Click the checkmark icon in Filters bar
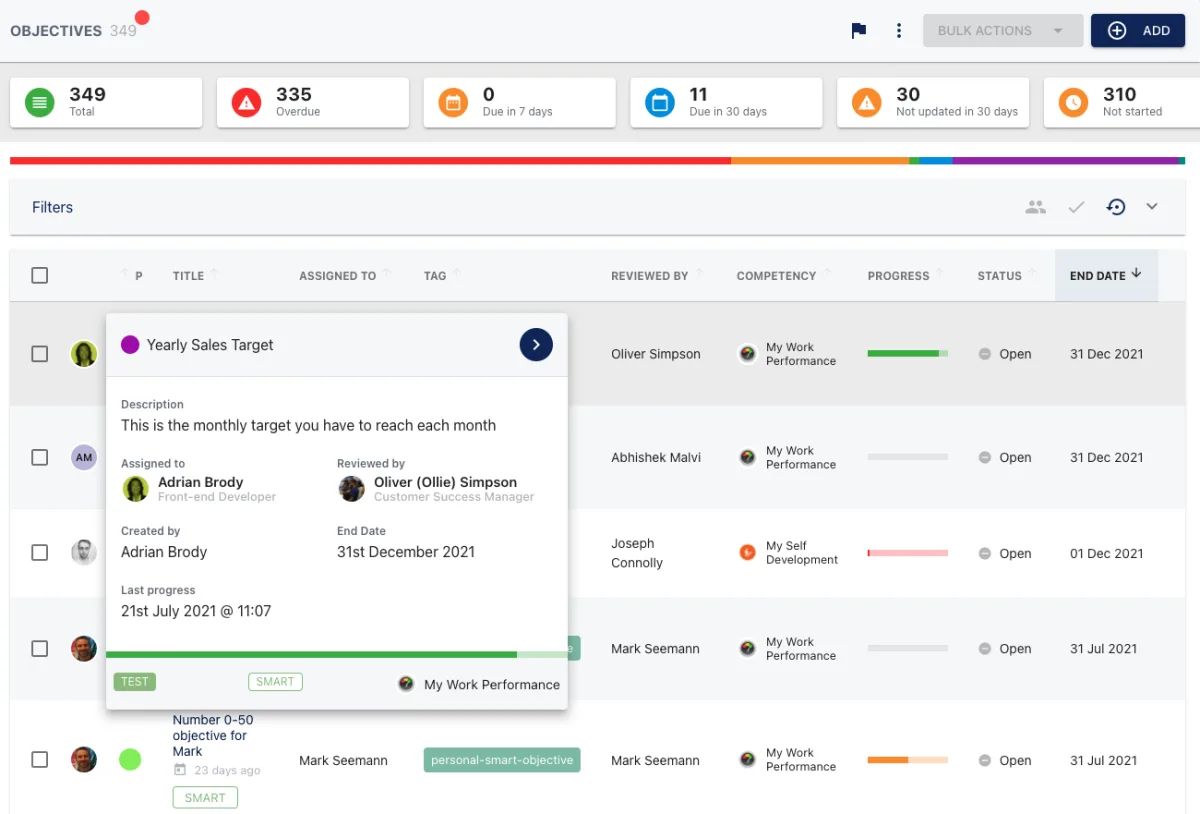The image size is (1200, 814). 1076,207
